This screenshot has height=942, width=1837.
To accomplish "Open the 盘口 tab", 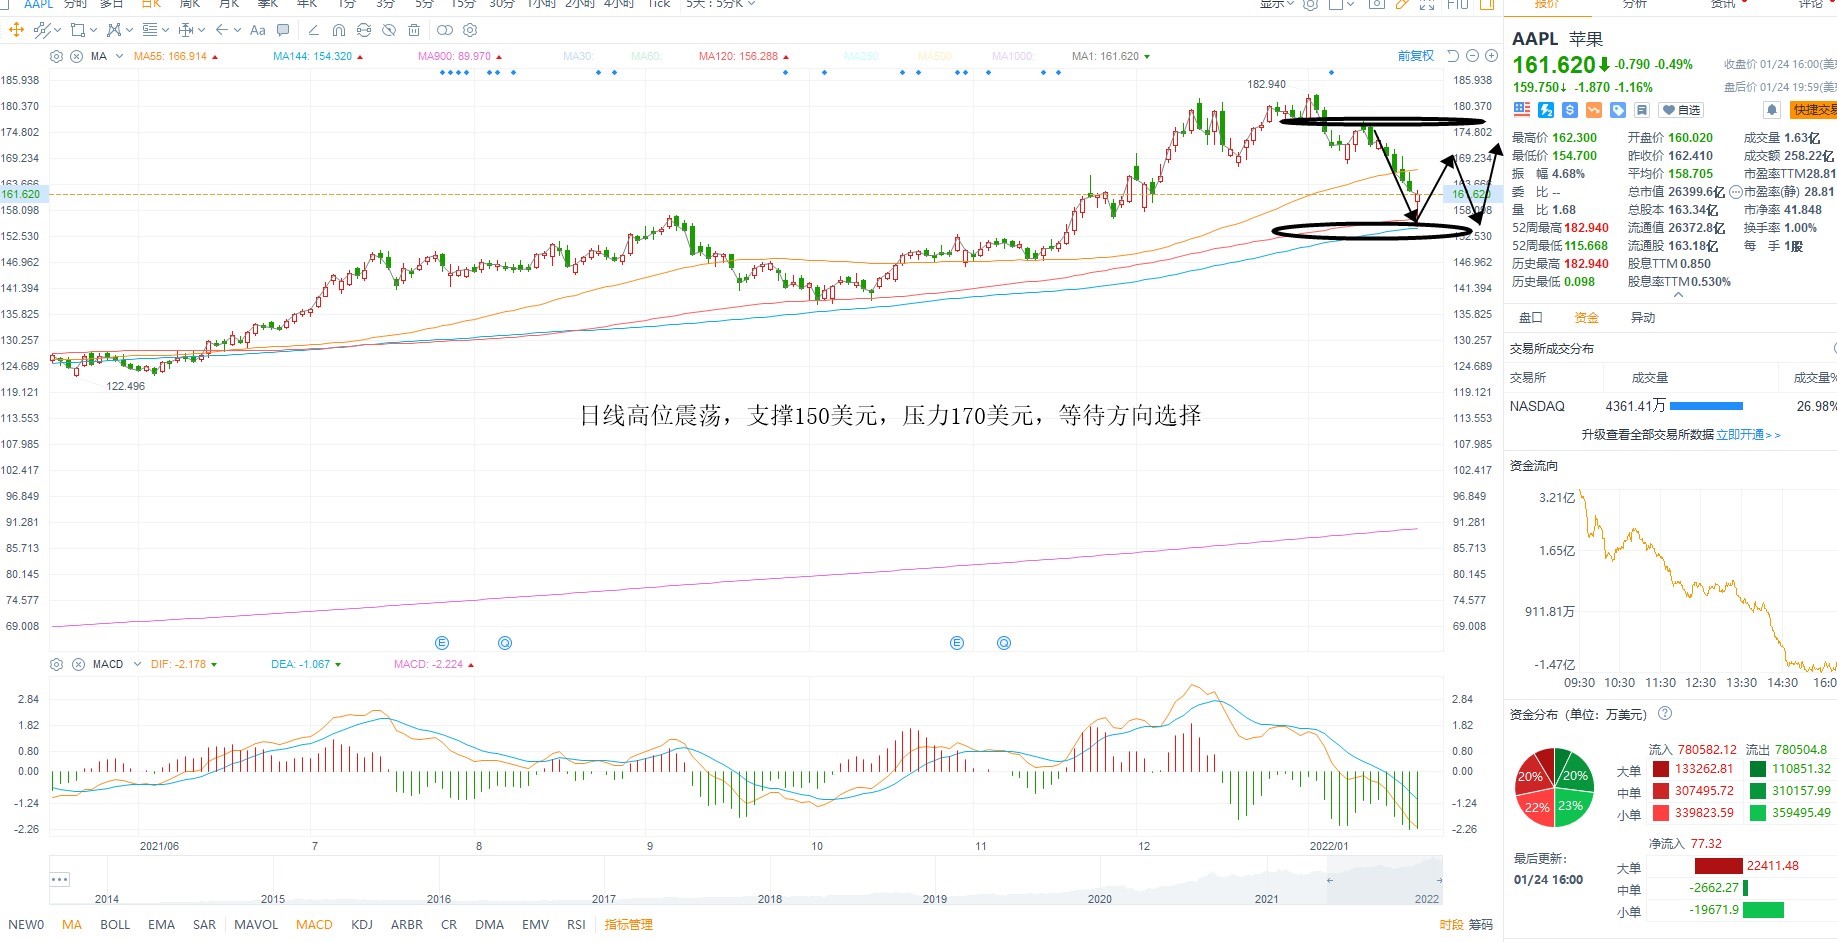I will point(1531,318).
